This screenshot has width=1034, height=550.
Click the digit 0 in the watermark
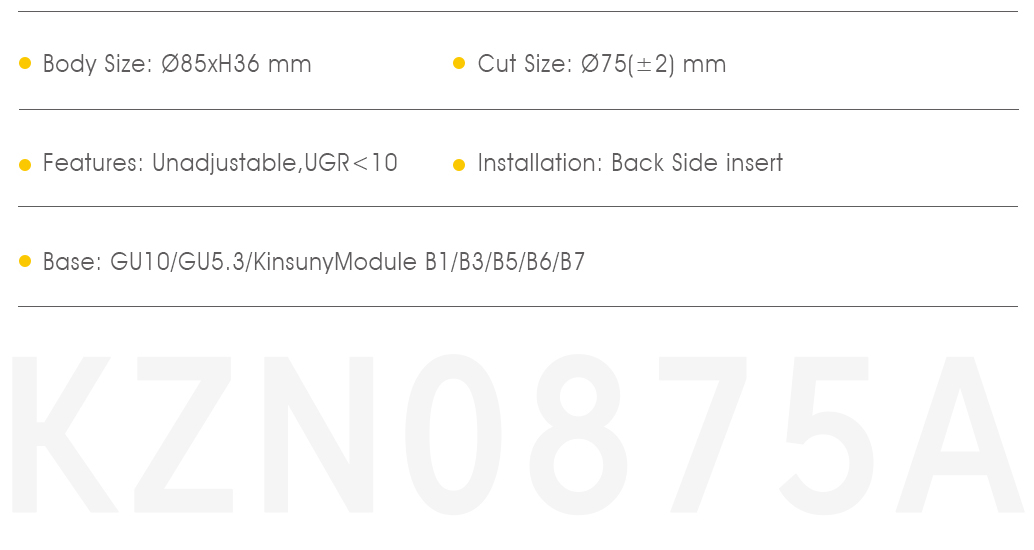pyautogui.click(x=453, y=434)
